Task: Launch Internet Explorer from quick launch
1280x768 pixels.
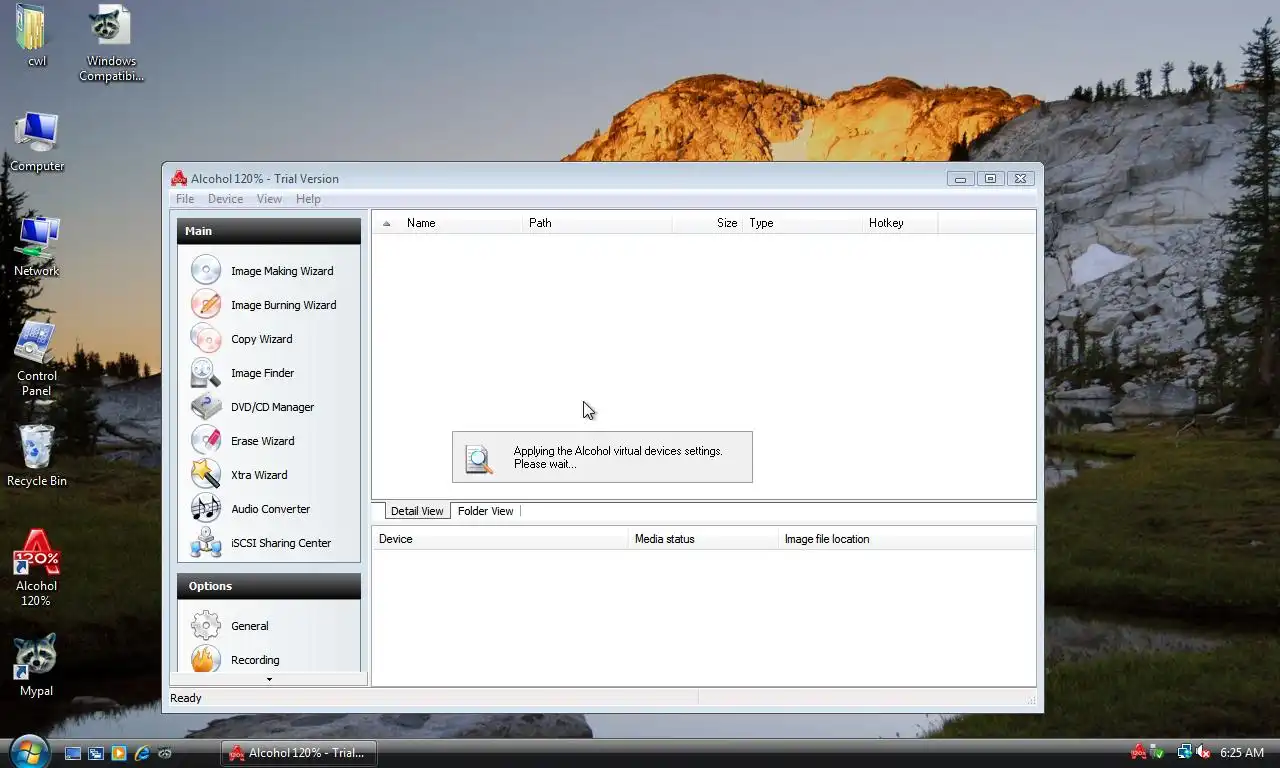Action: point(142,753)
